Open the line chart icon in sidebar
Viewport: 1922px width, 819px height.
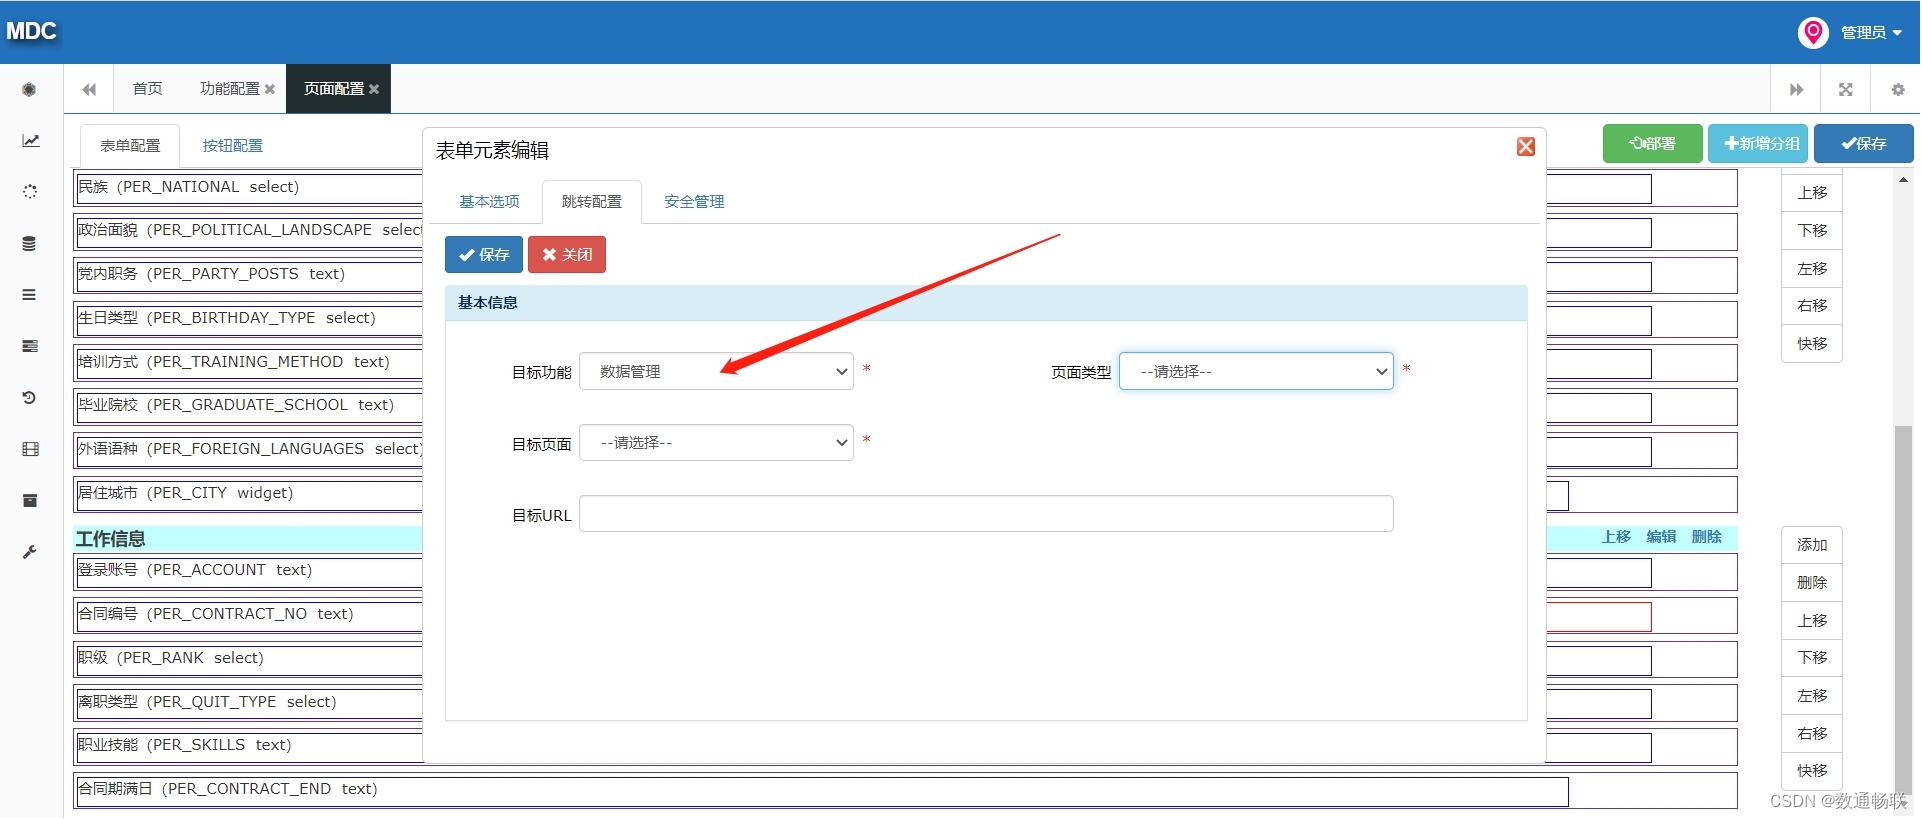coord(30,141)
